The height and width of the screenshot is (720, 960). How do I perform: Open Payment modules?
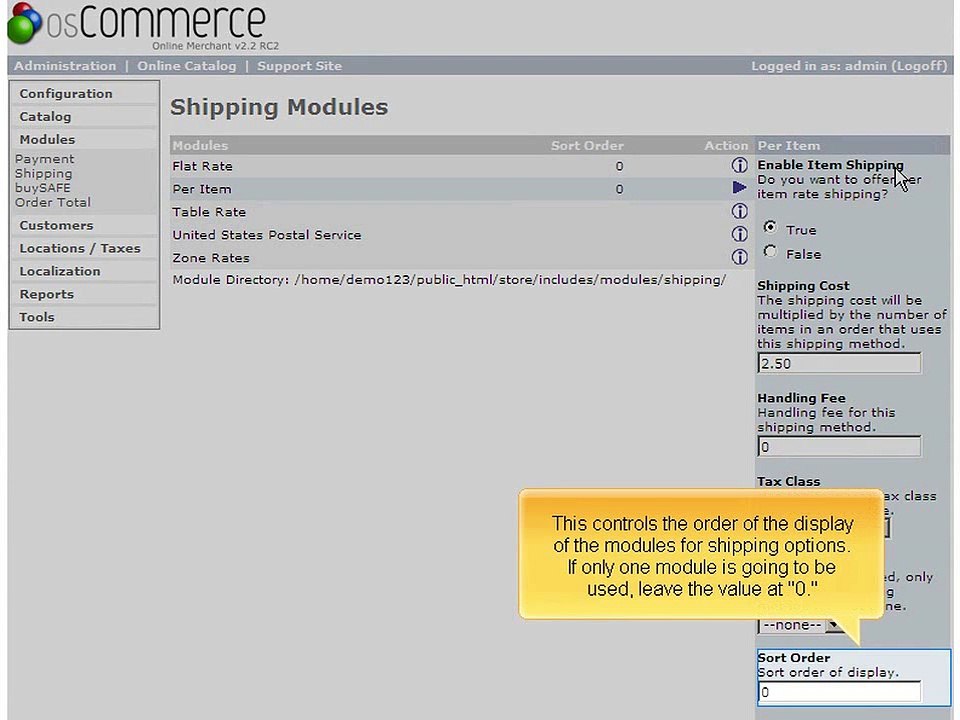pos(44,159)
